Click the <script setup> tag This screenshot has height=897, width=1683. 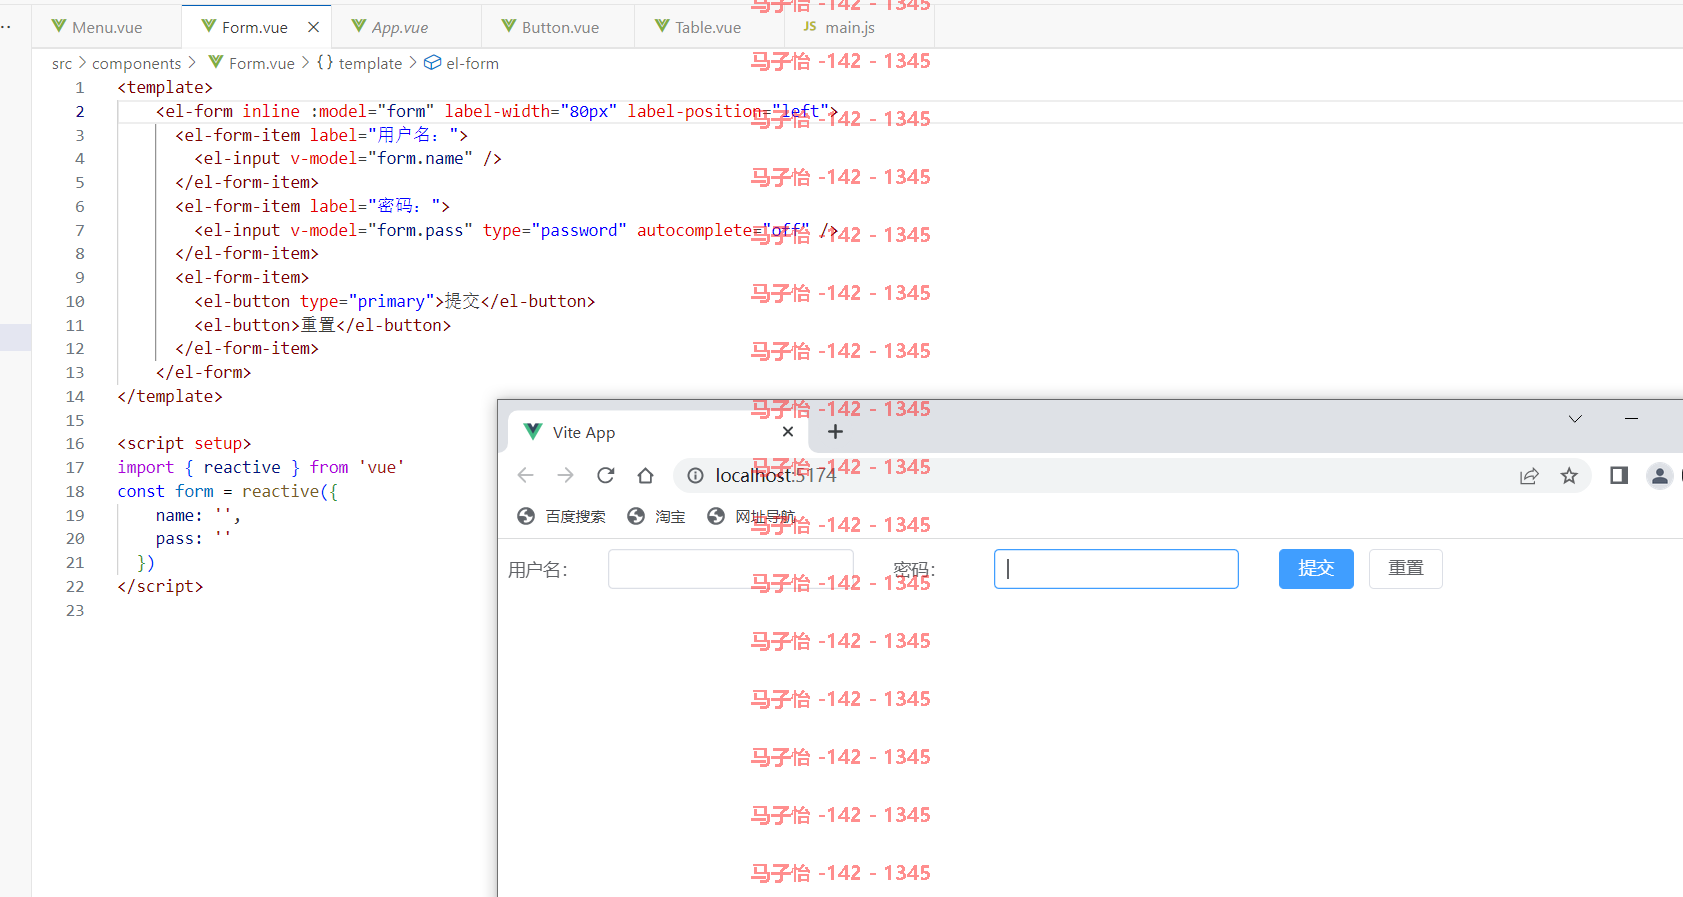(184, 443)
